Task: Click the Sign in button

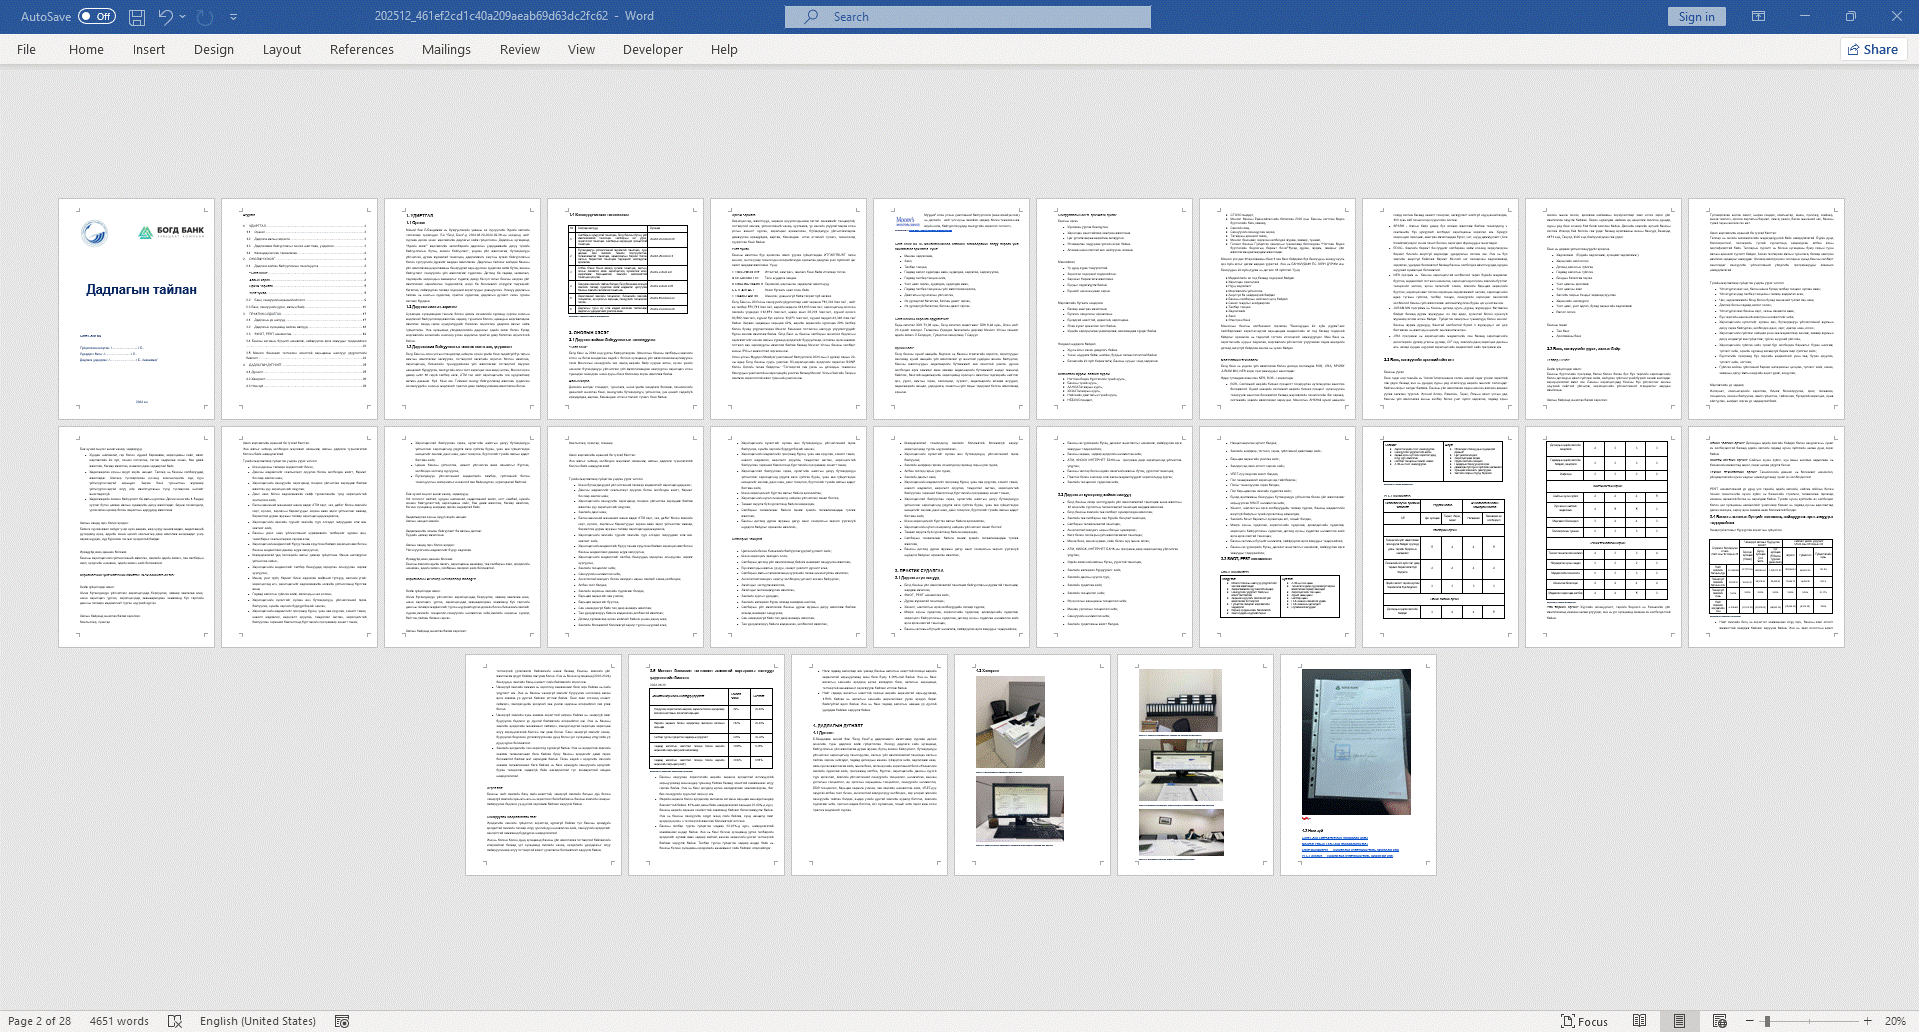Action: [1696, 16]
